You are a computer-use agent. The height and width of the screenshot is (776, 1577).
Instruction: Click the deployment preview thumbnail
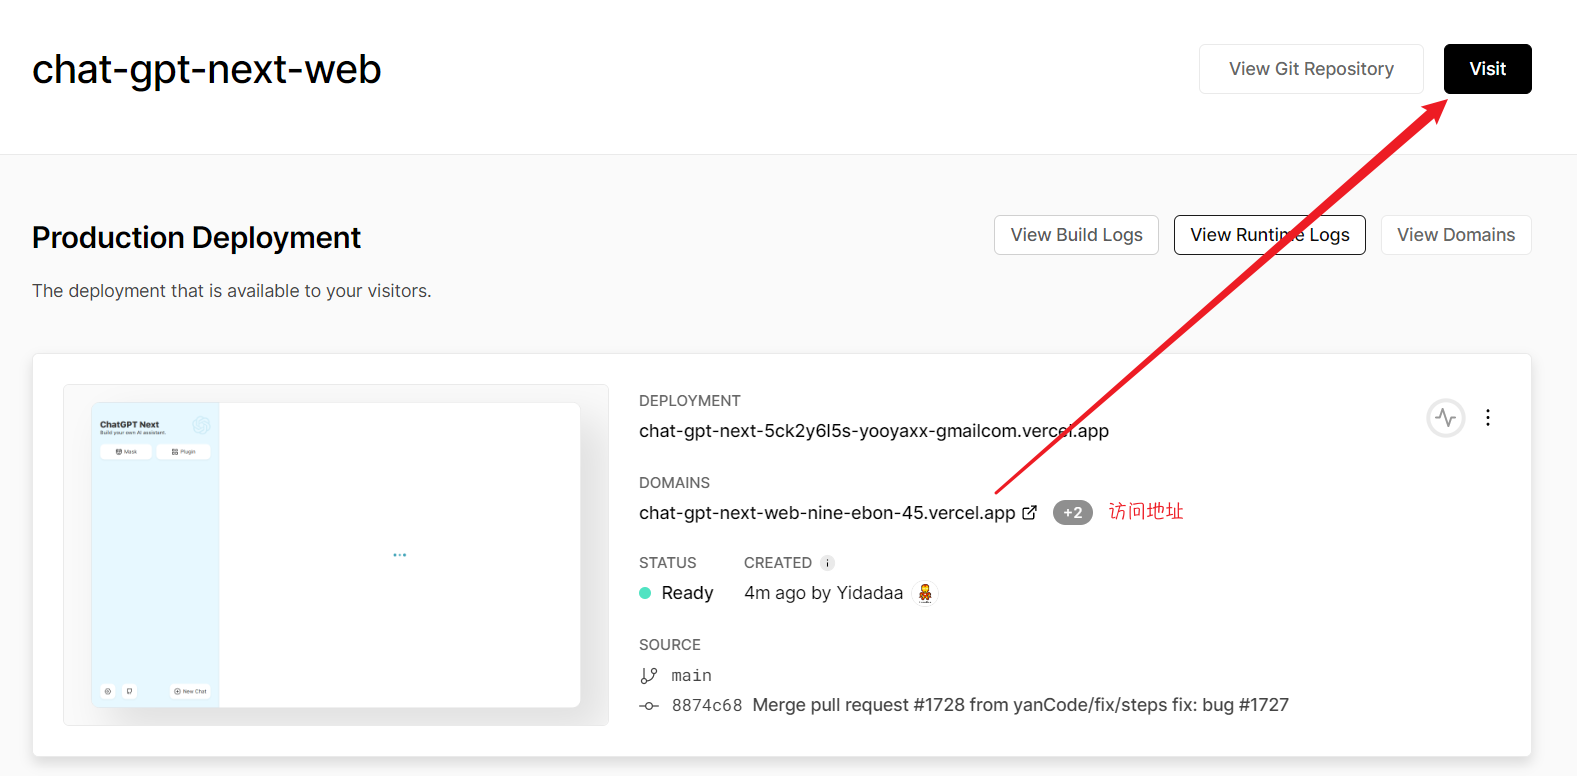[336, 555]
